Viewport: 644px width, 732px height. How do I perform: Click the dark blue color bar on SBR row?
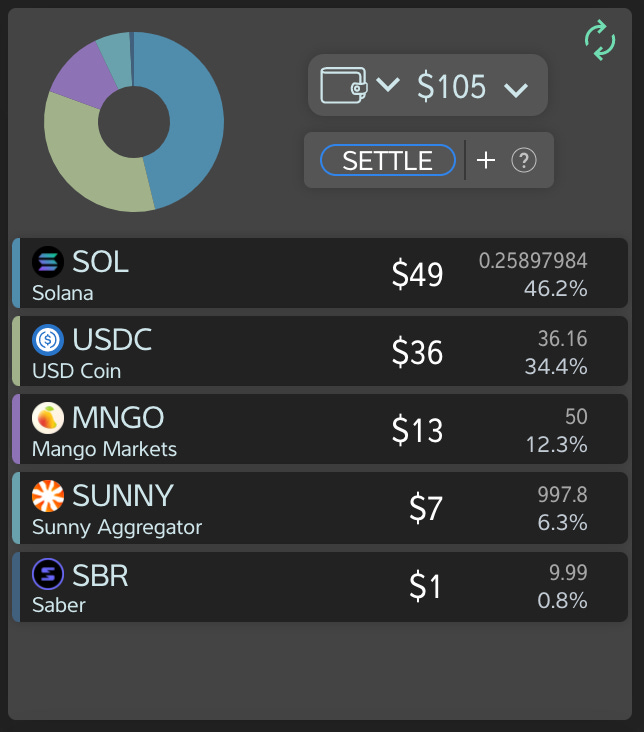[x=16, y=587]
